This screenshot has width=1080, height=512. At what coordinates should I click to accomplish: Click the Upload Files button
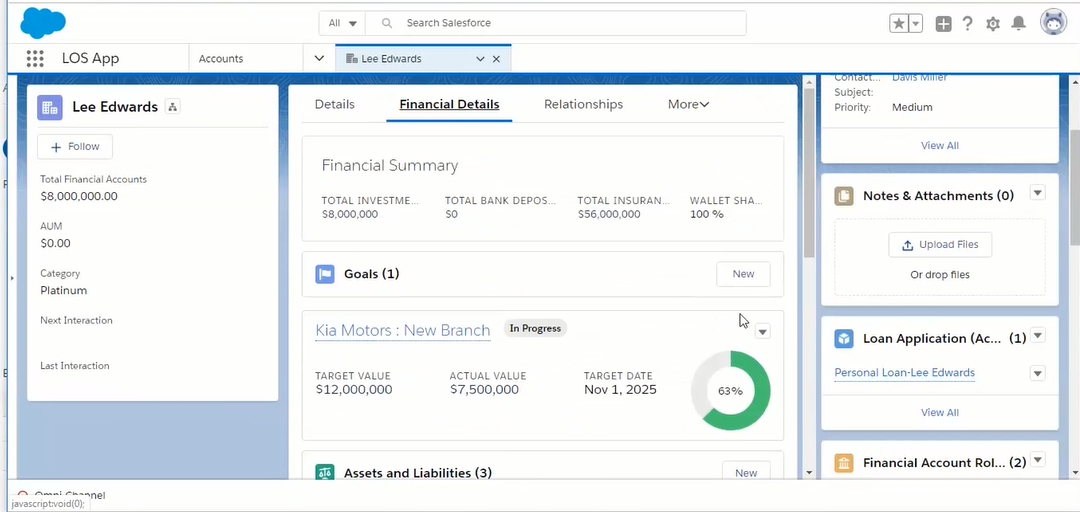point(940,245)
